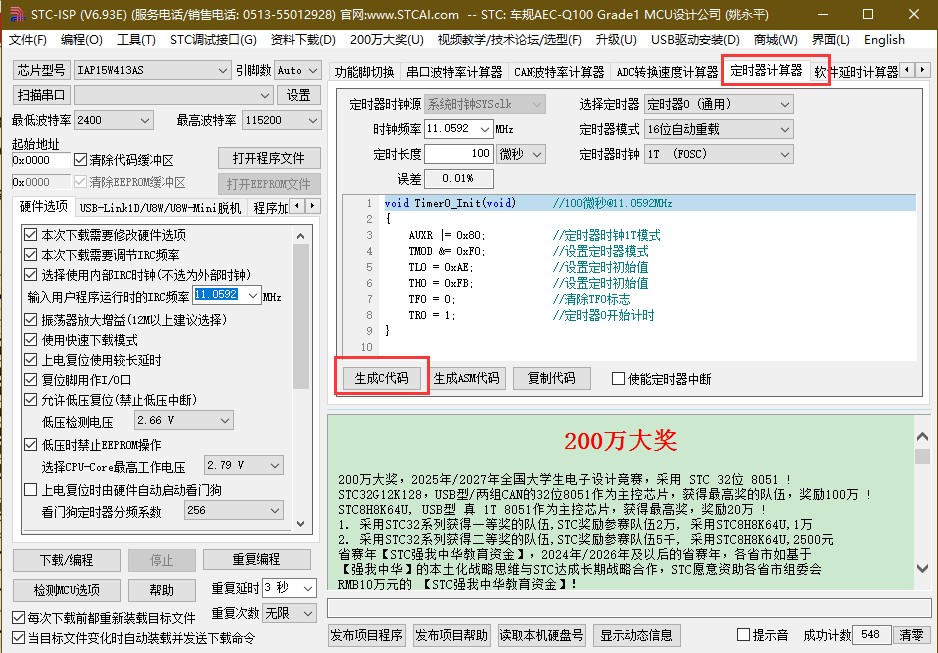Open 低压检测电压 2.66 V dropdown
The height and width of the screenshot is (653, 938).
click(183, 420)
